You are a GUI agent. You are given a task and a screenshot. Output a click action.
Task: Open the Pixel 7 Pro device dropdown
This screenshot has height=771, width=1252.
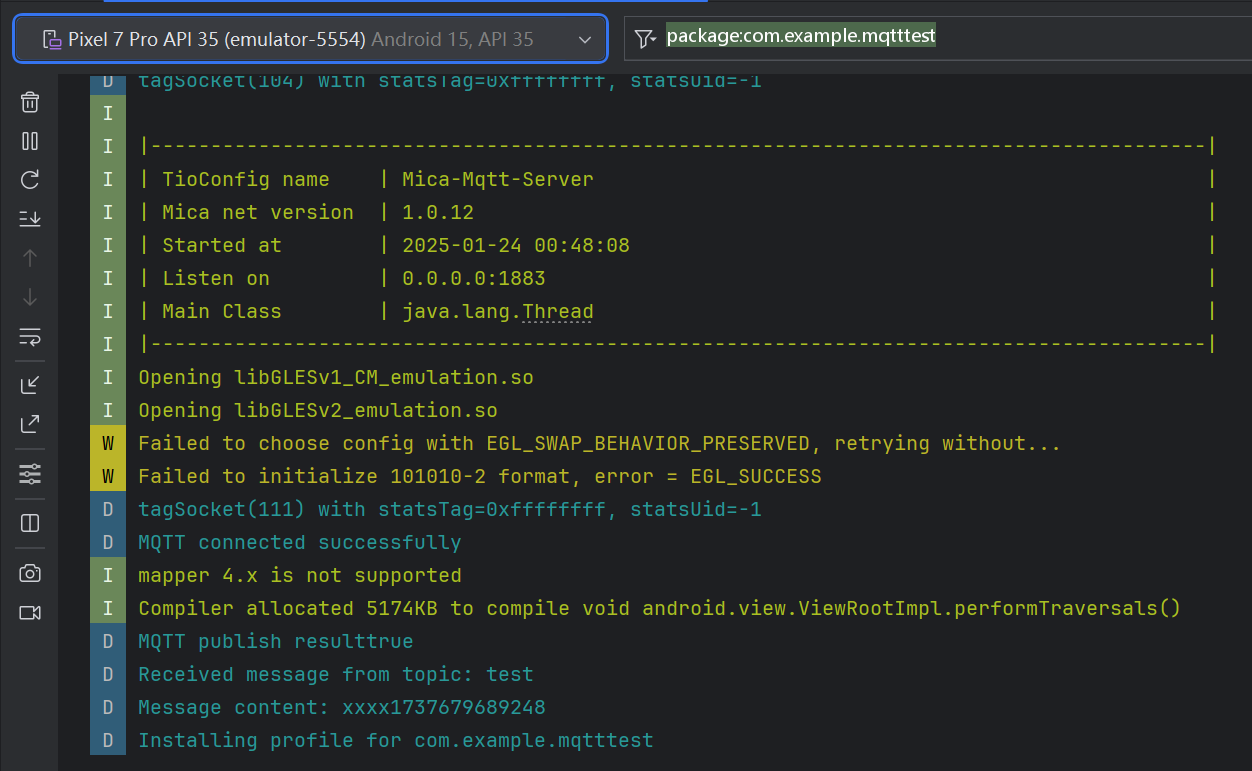coord(310,39)
